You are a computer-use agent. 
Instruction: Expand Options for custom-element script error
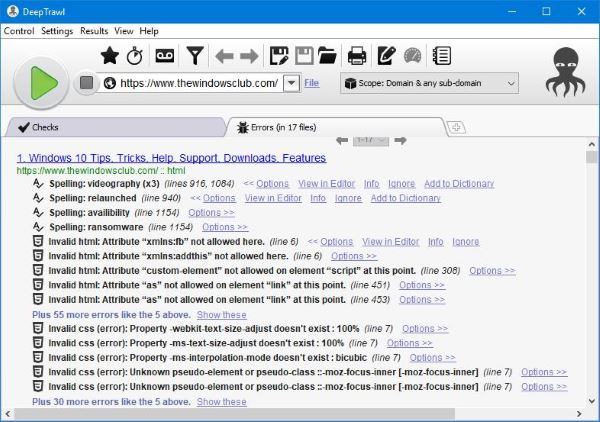click(492, 271)
